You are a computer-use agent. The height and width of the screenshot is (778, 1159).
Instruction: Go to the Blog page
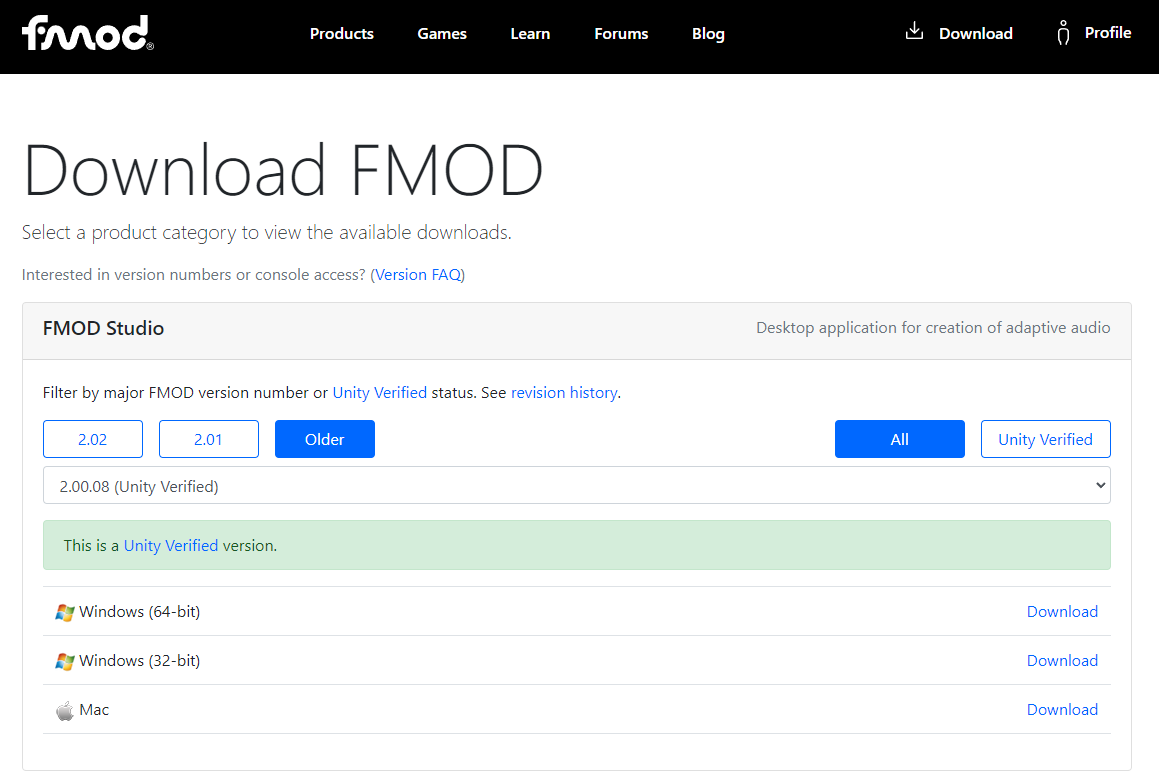708,33
